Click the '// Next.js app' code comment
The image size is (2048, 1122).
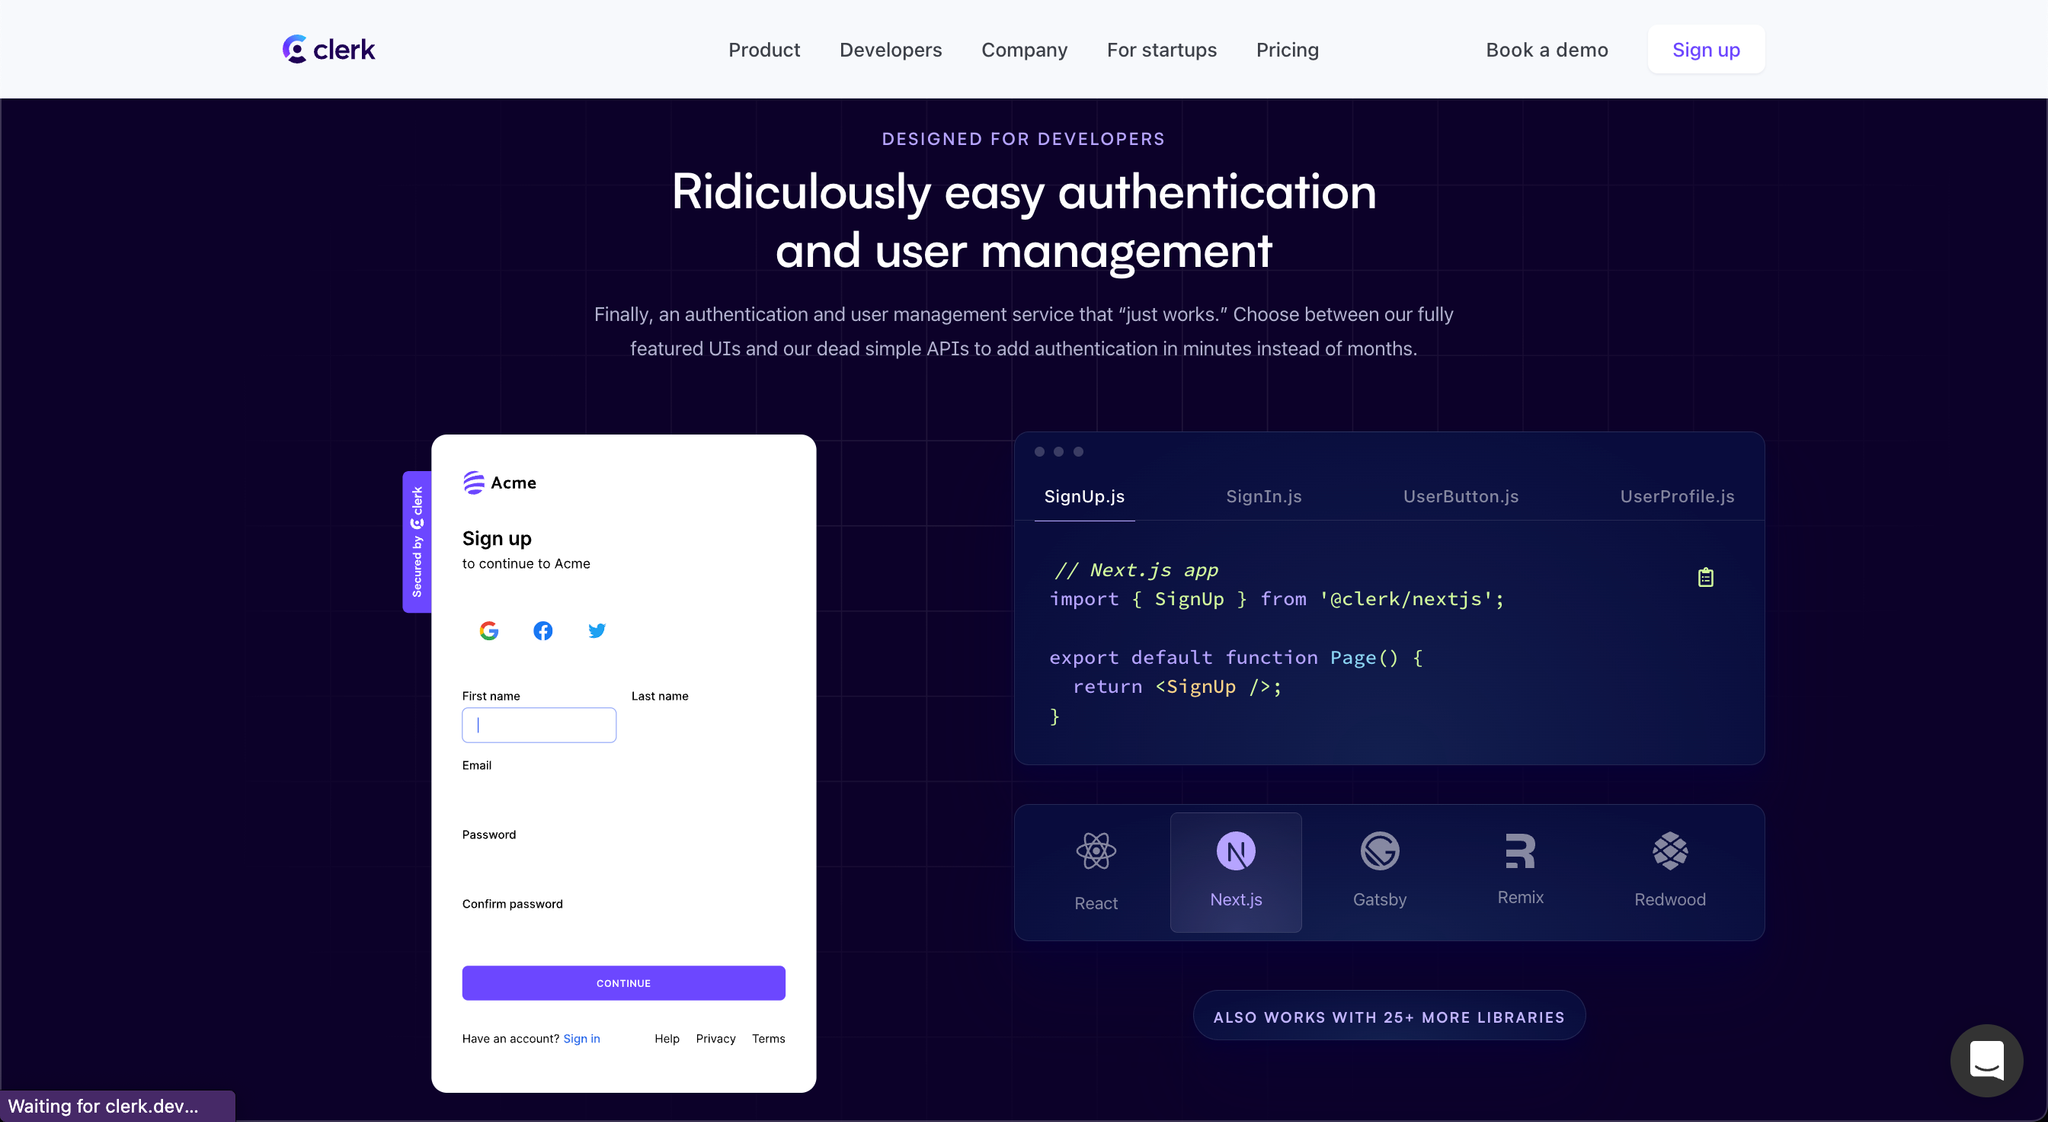[1136, 570]
